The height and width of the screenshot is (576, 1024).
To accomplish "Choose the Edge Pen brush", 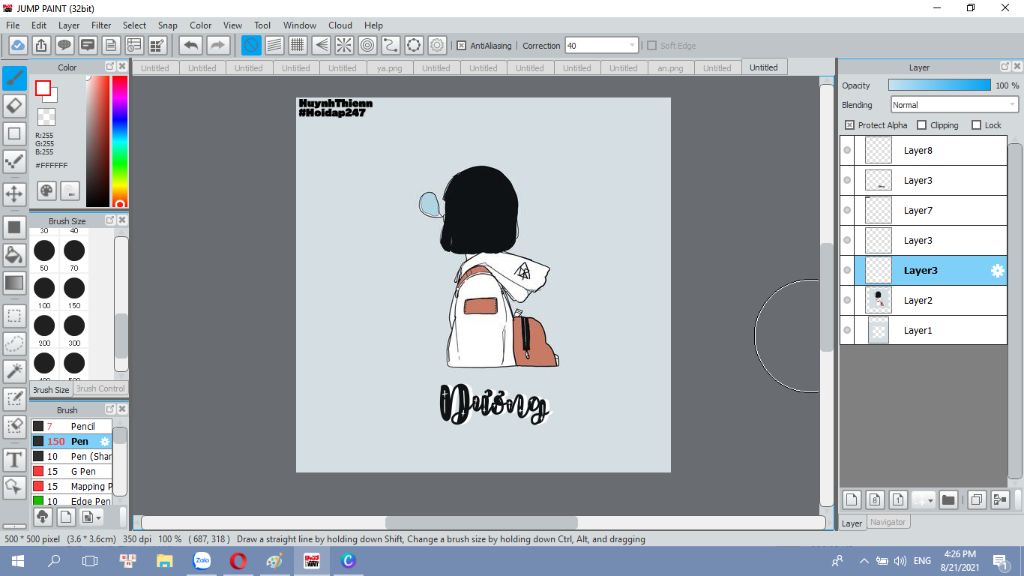I will (x=72, y=501).
